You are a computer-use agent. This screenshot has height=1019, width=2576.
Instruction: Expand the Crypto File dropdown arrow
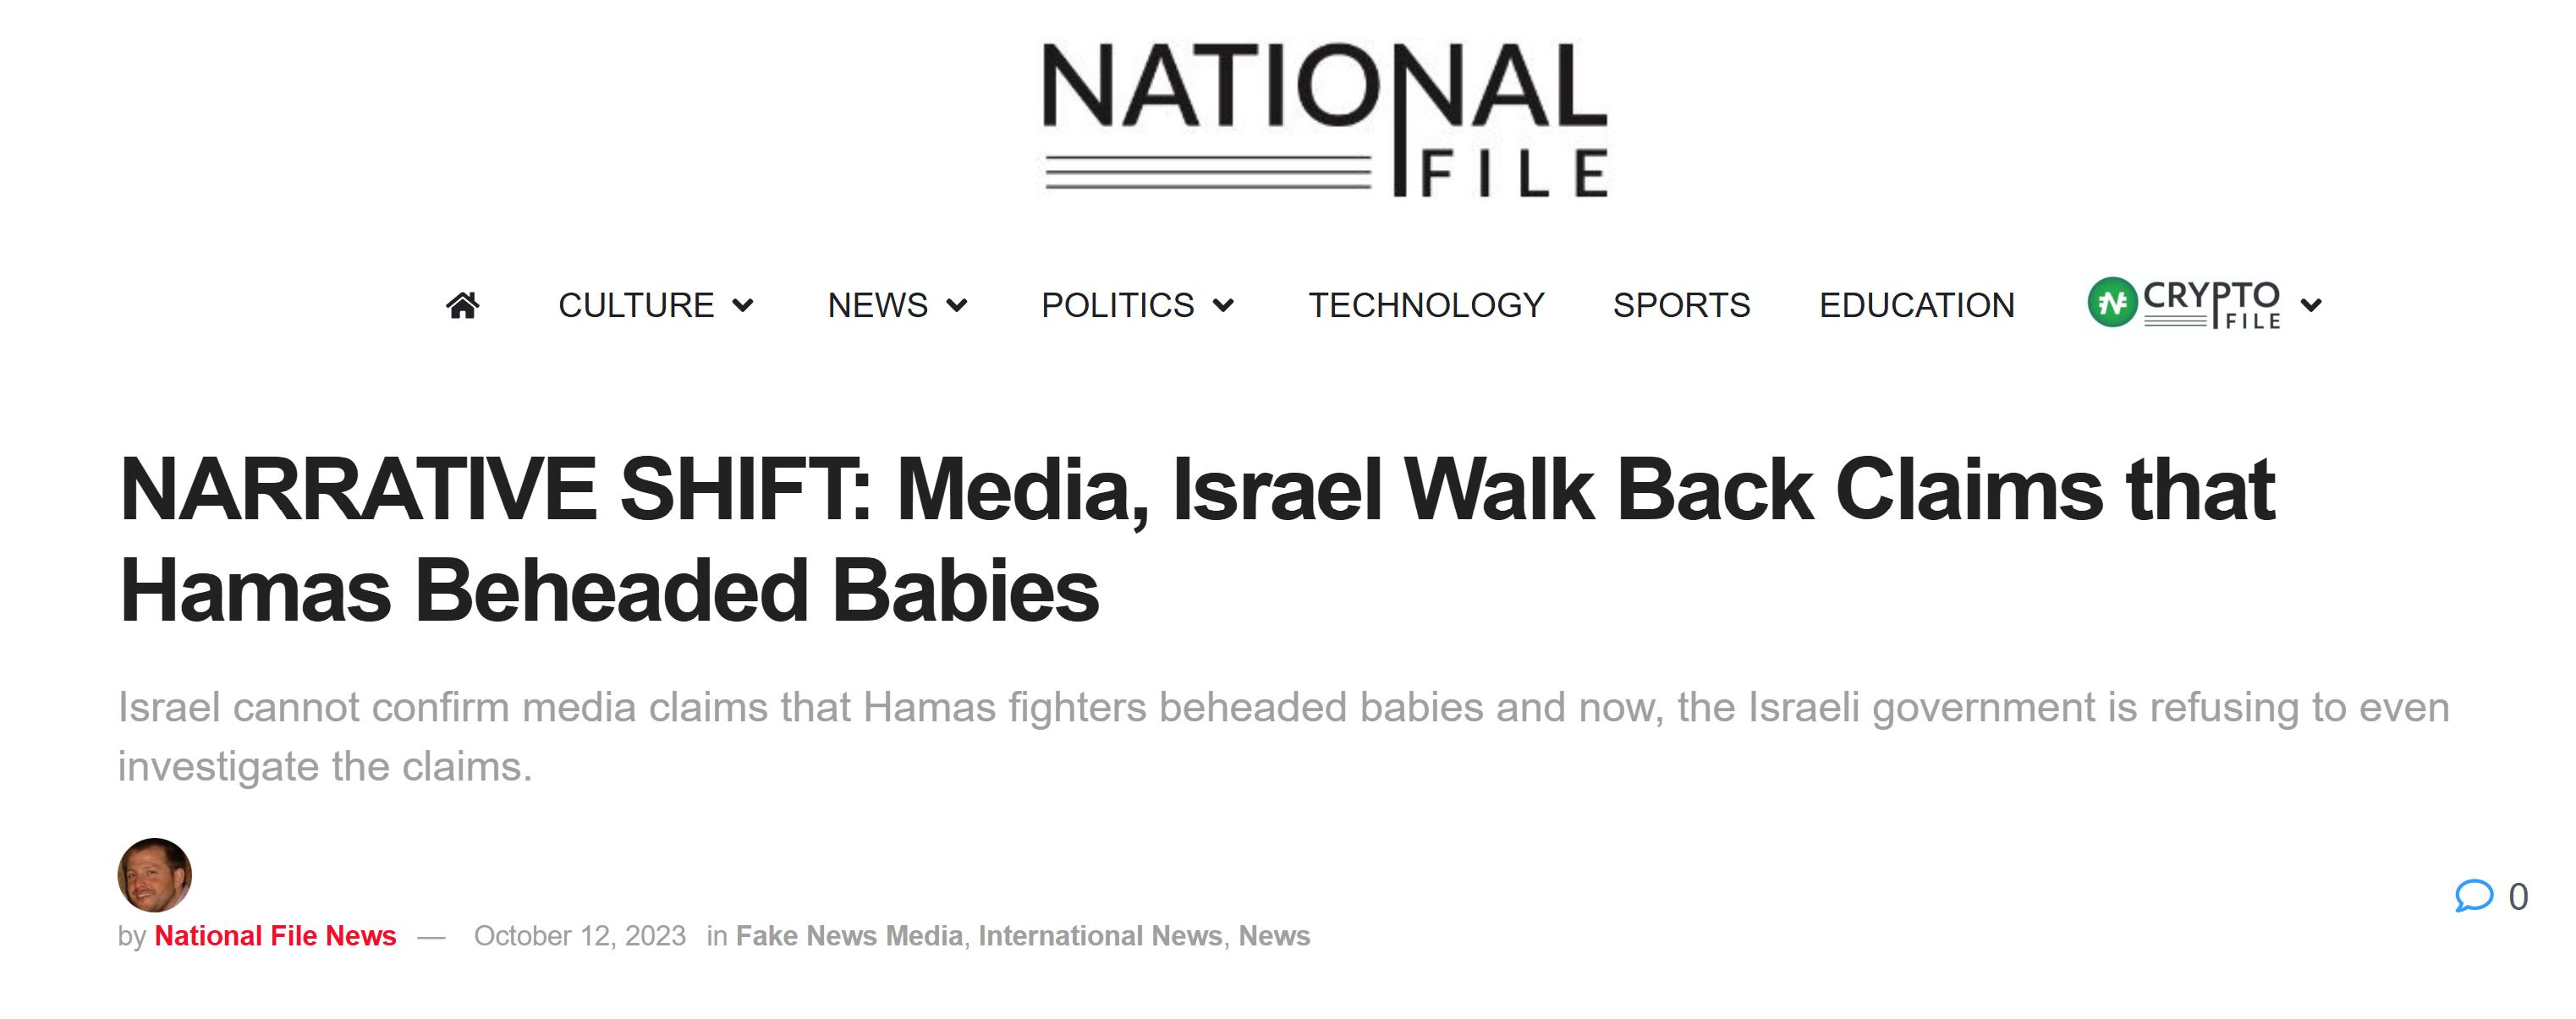2311,305
